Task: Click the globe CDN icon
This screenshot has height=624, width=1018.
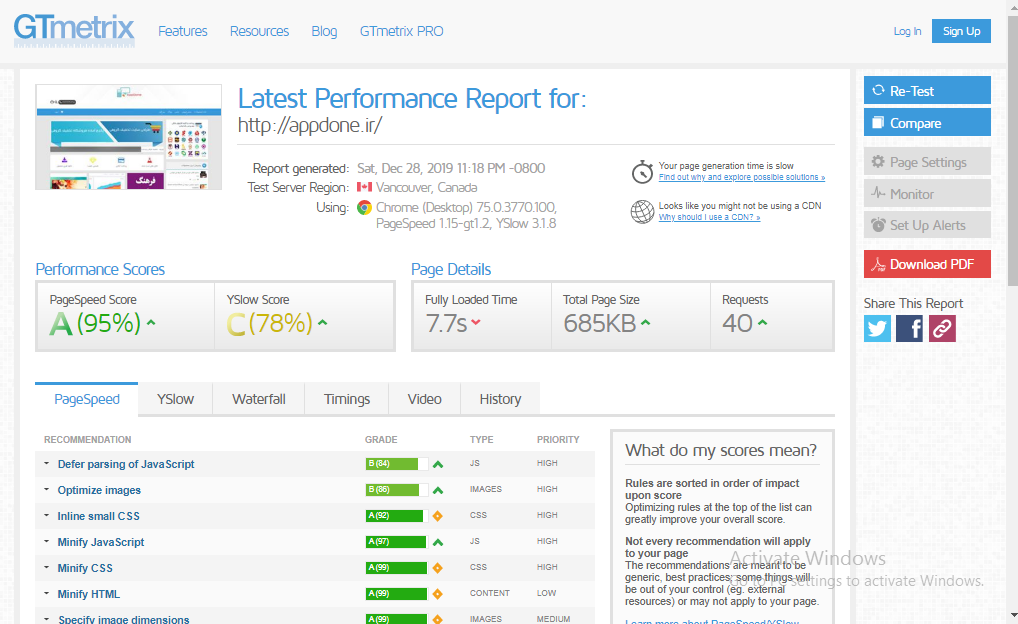Action: click(642, 211)
